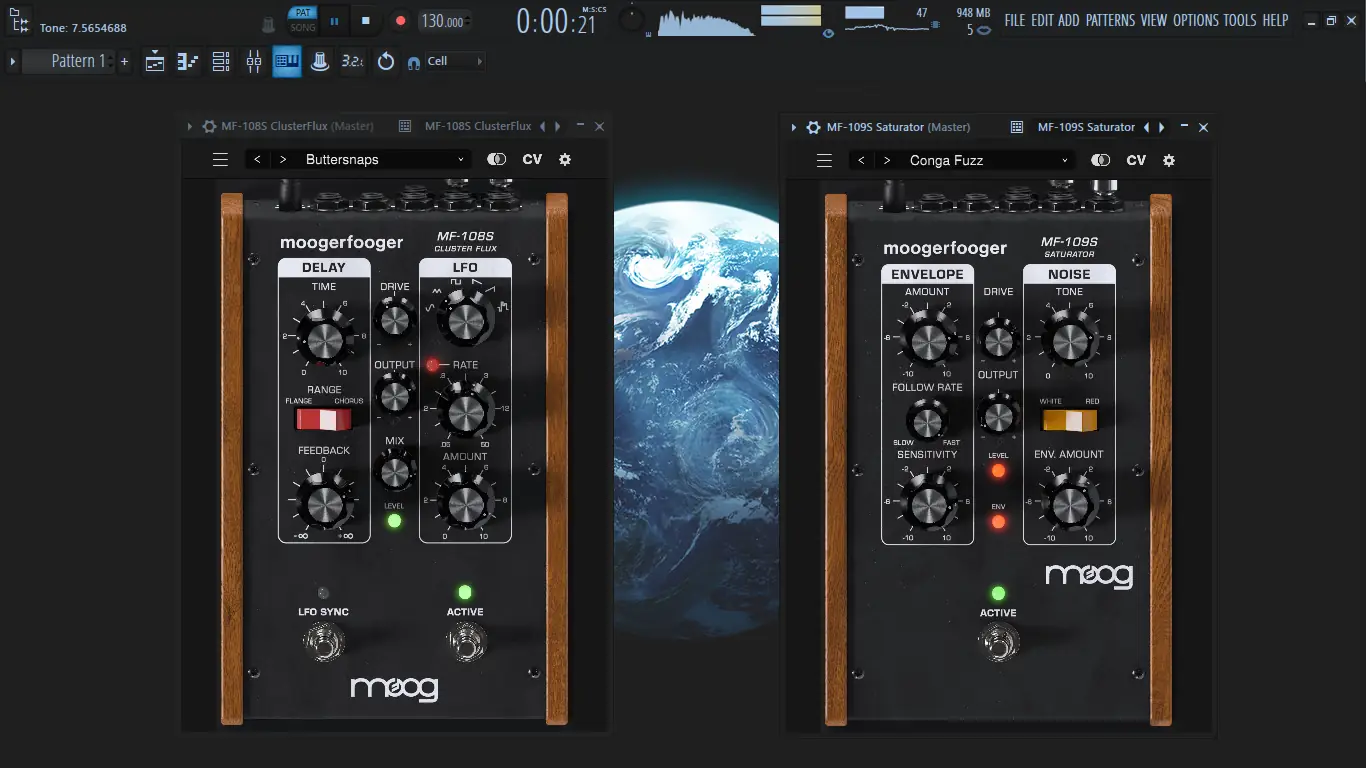Click the playlist tree icon above the Tone hint

point(19,21)
